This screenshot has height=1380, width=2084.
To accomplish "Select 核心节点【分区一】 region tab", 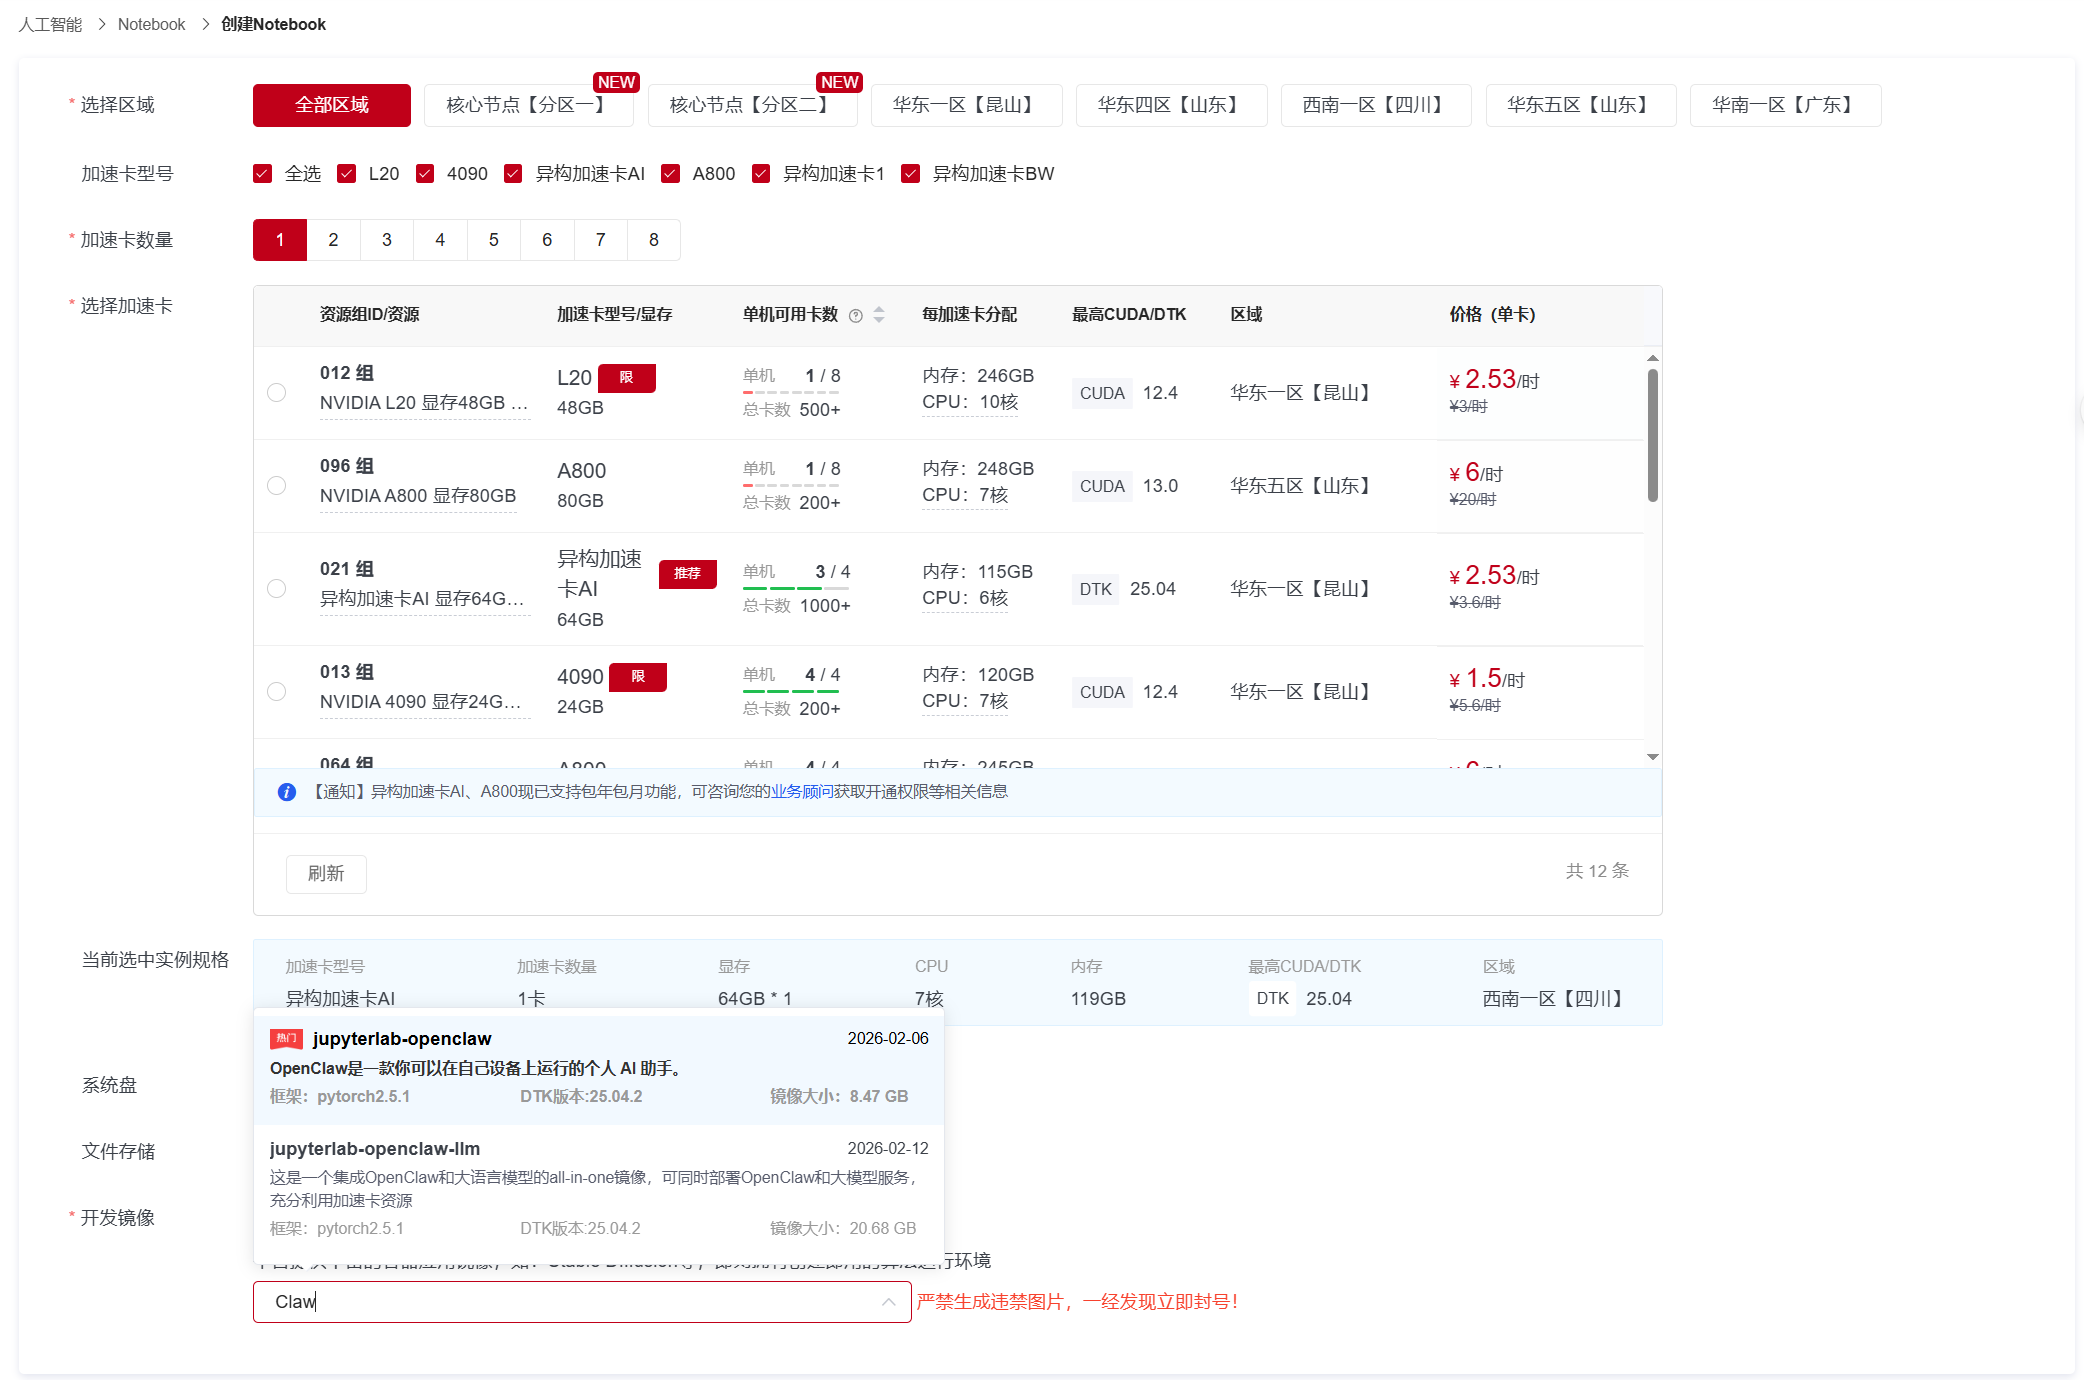I will pyautogui.click(x=528, y=105).
